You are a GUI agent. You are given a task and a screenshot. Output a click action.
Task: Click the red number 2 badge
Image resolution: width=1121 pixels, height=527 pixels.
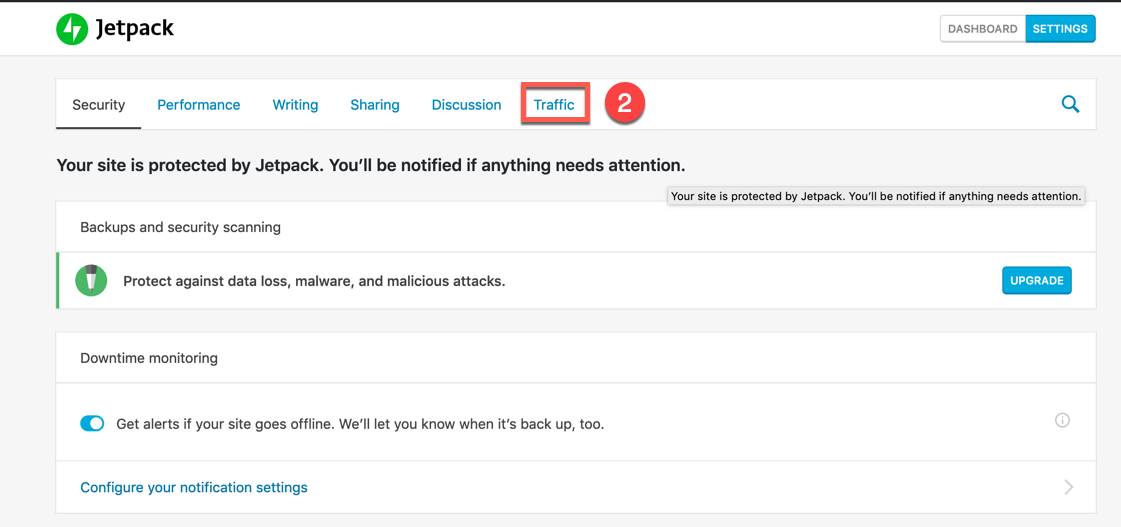pos(624,104)
